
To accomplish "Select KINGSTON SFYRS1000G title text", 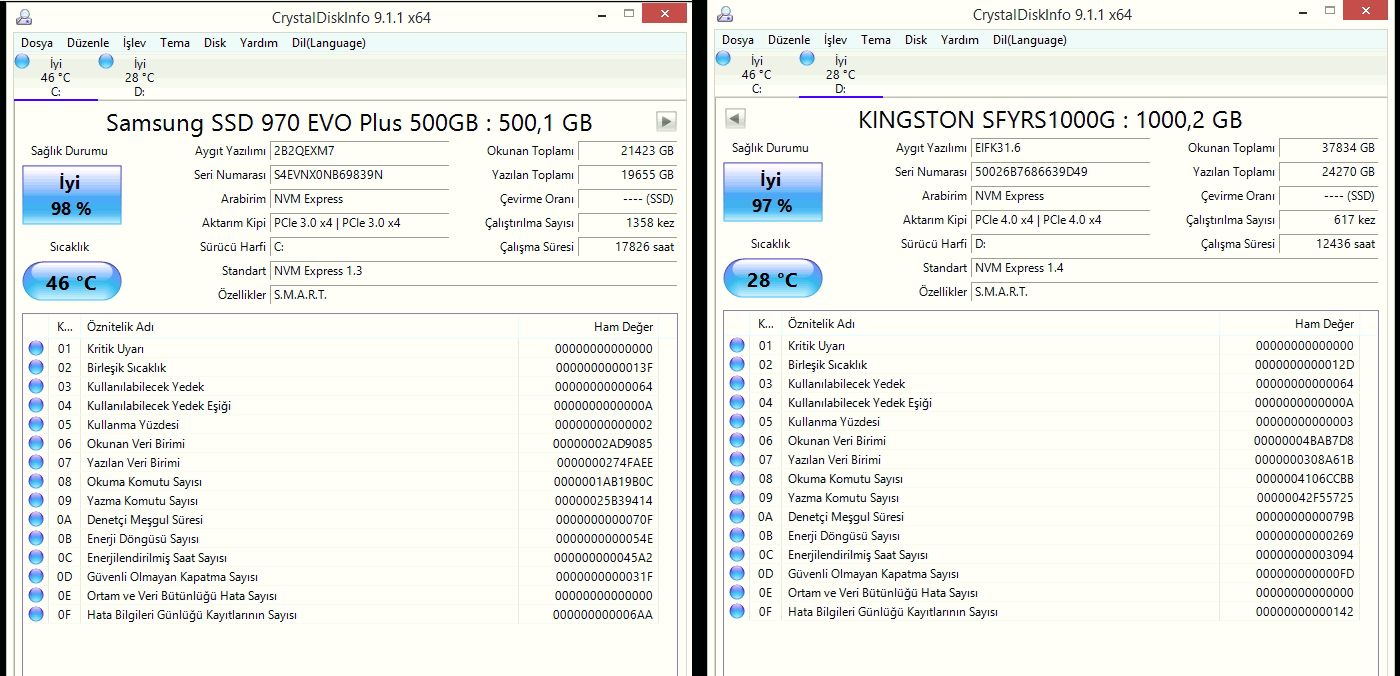I will pos(1050,120).
